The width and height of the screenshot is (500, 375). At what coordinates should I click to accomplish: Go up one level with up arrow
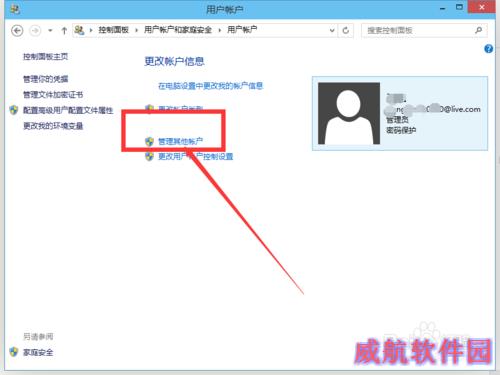64,31
